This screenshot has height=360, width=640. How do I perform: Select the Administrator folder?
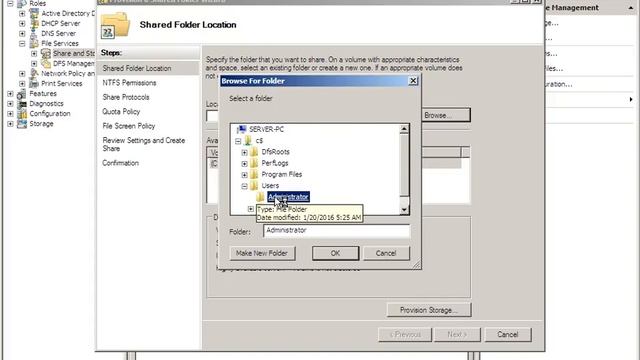click(x=288, y=197)
